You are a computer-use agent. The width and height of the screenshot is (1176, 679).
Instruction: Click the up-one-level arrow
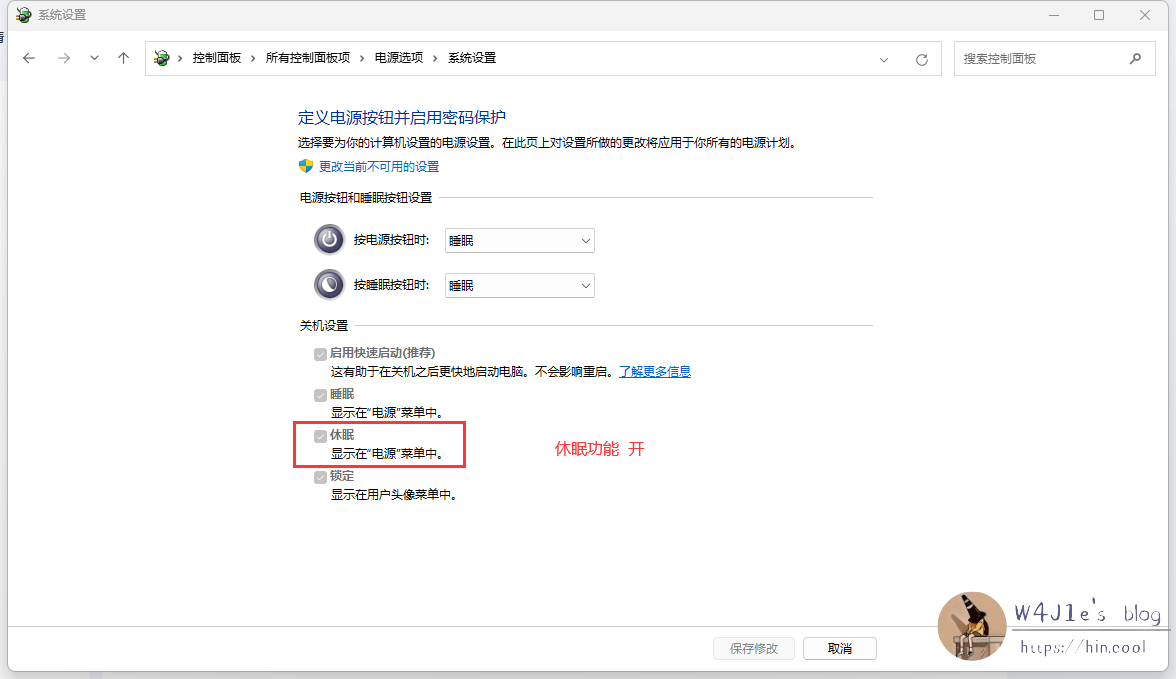pyautogui.click(x=123, y=57)
